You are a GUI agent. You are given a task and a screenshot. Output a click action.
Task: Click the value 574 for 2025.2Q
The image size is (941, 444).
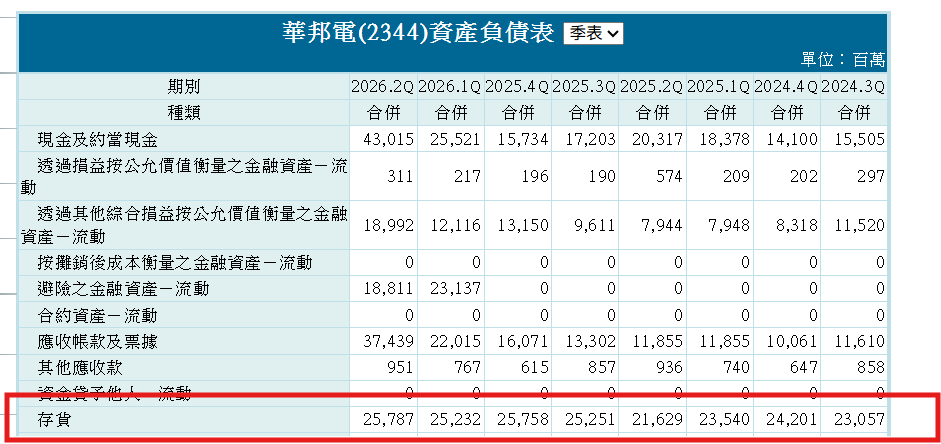[669, 176]
